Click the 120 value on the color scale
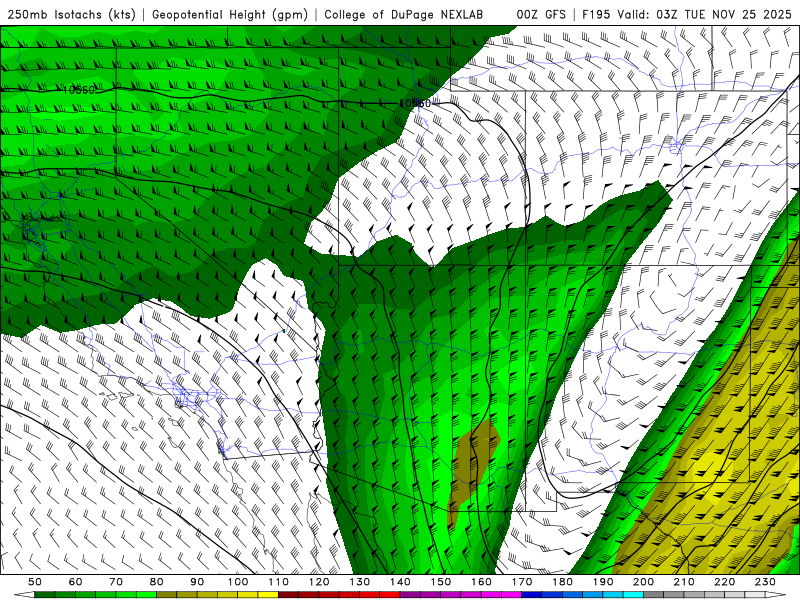The width and height of the screenshot is (800, 600). click(319, 582)
